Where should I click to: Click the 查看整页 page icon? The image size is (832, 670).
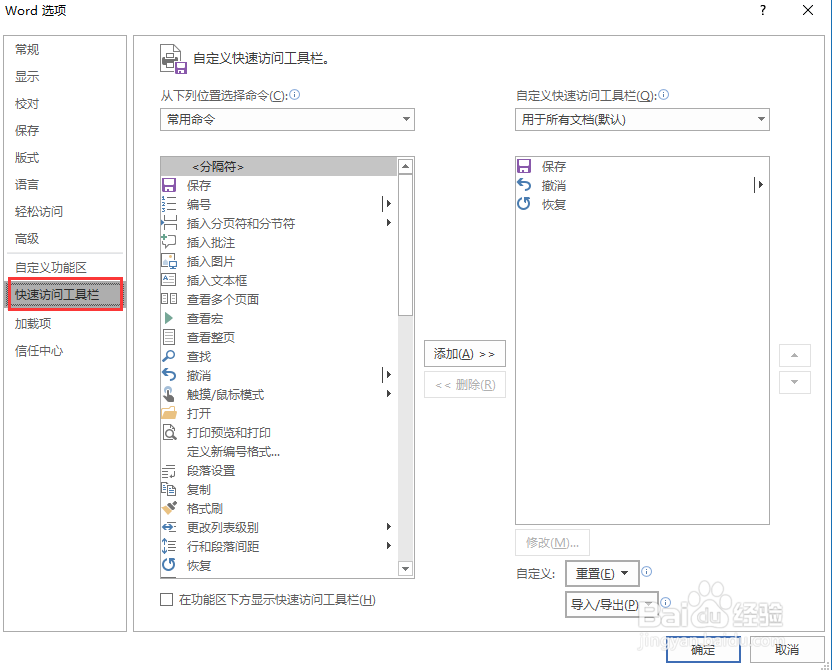click(x=169, y=337)
